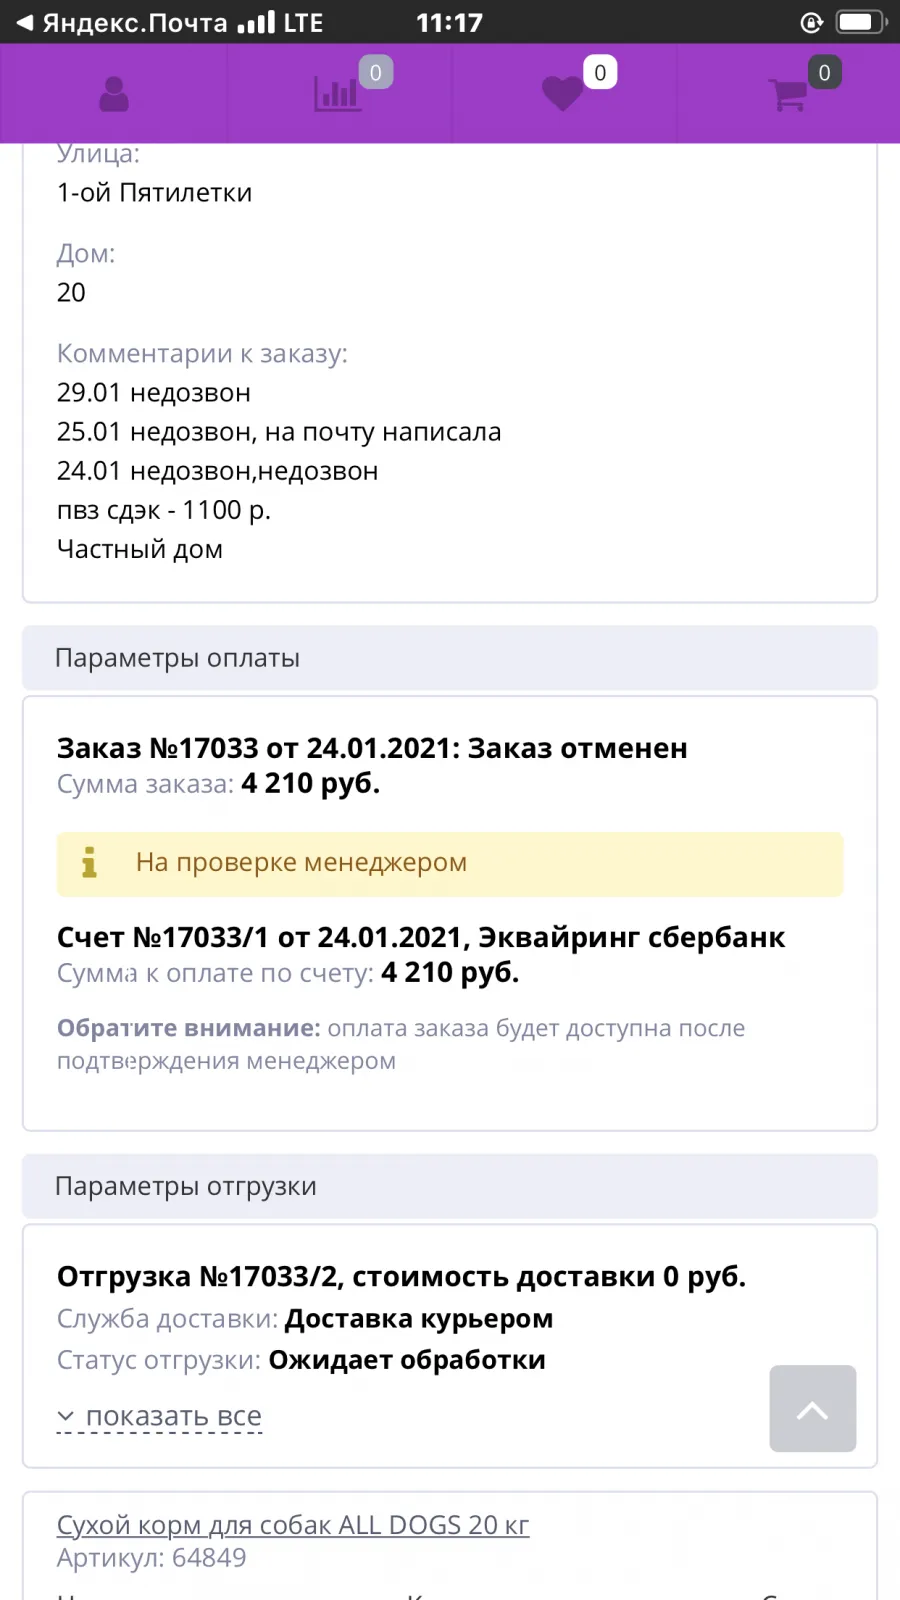Tap the comparison counter badge showing 0
This screenshot has height=1600, width=900.
click(376, 72)
